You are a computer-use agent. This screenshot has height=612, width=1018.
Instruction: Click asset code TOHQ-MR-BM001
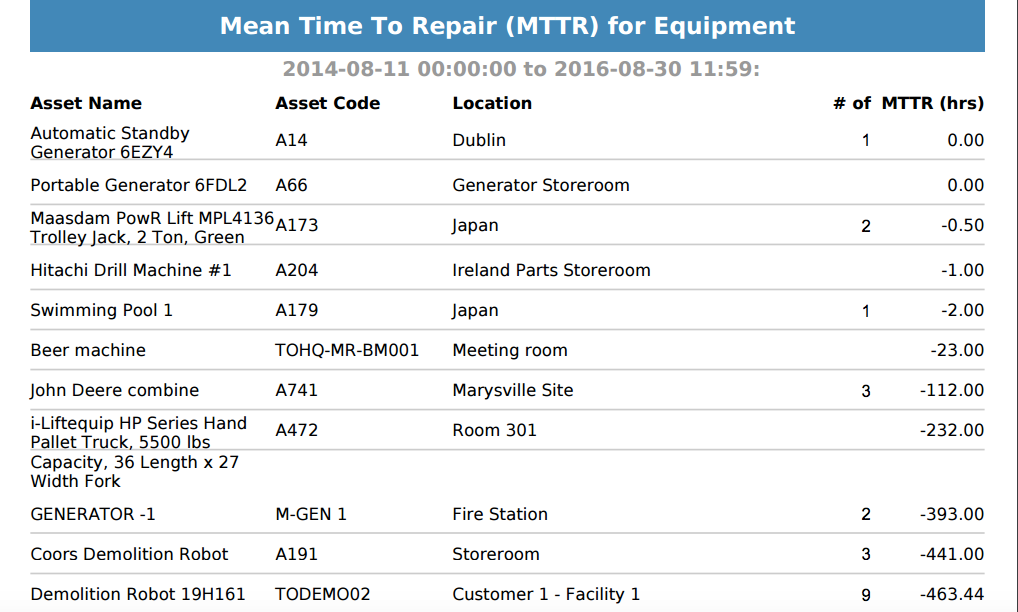tap(347, 350)
